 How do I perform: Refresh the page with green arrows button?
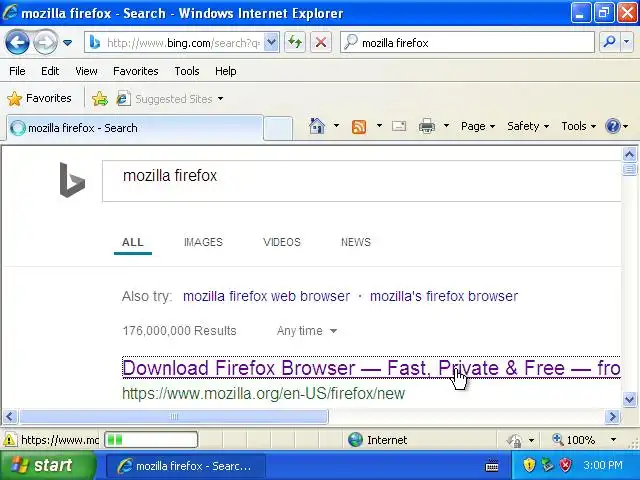[x=295, y=42]
